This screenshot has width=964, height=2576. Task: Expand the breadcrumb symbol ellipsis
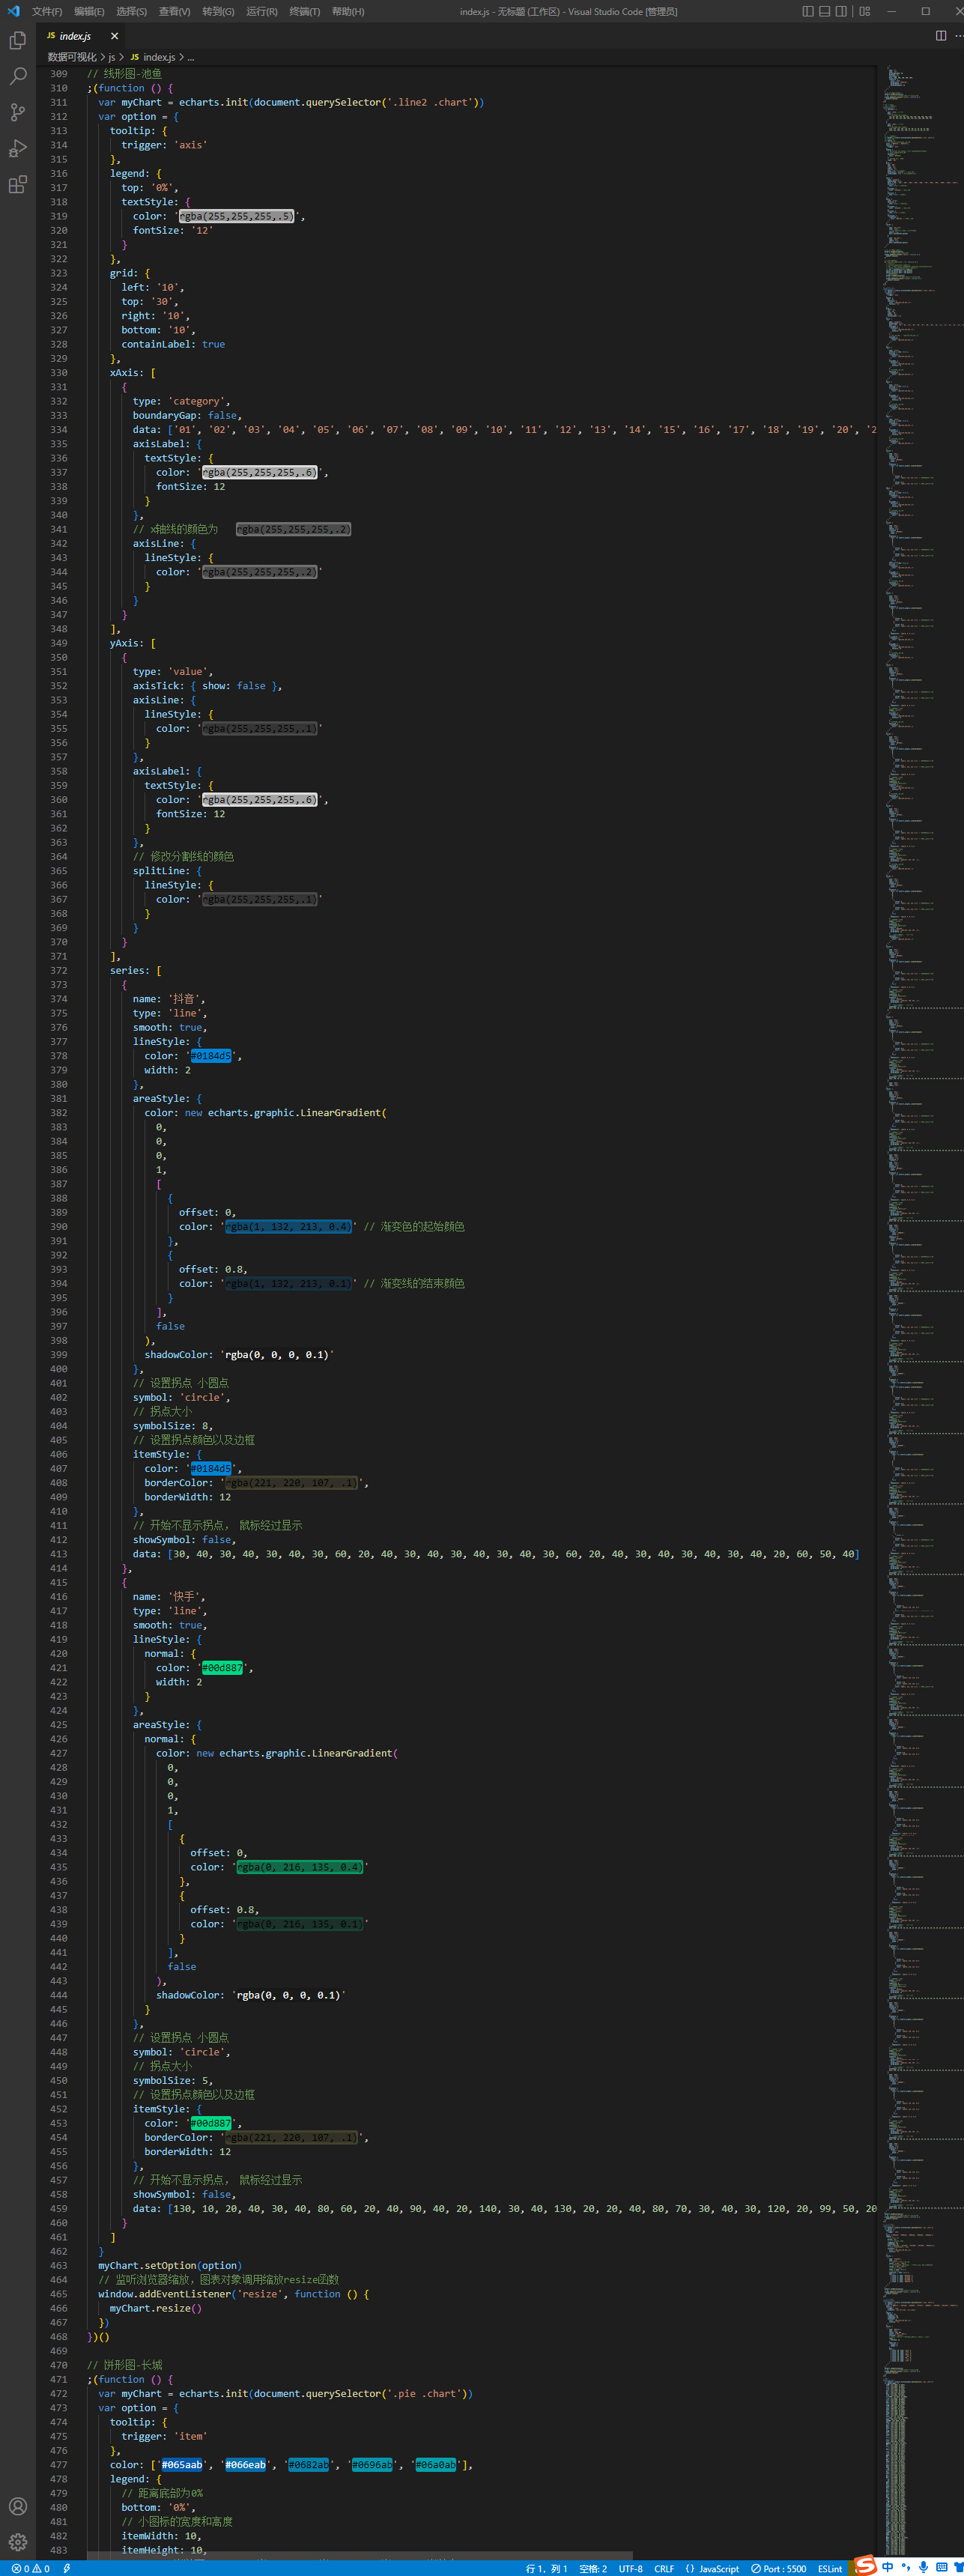tap(191, 57)
